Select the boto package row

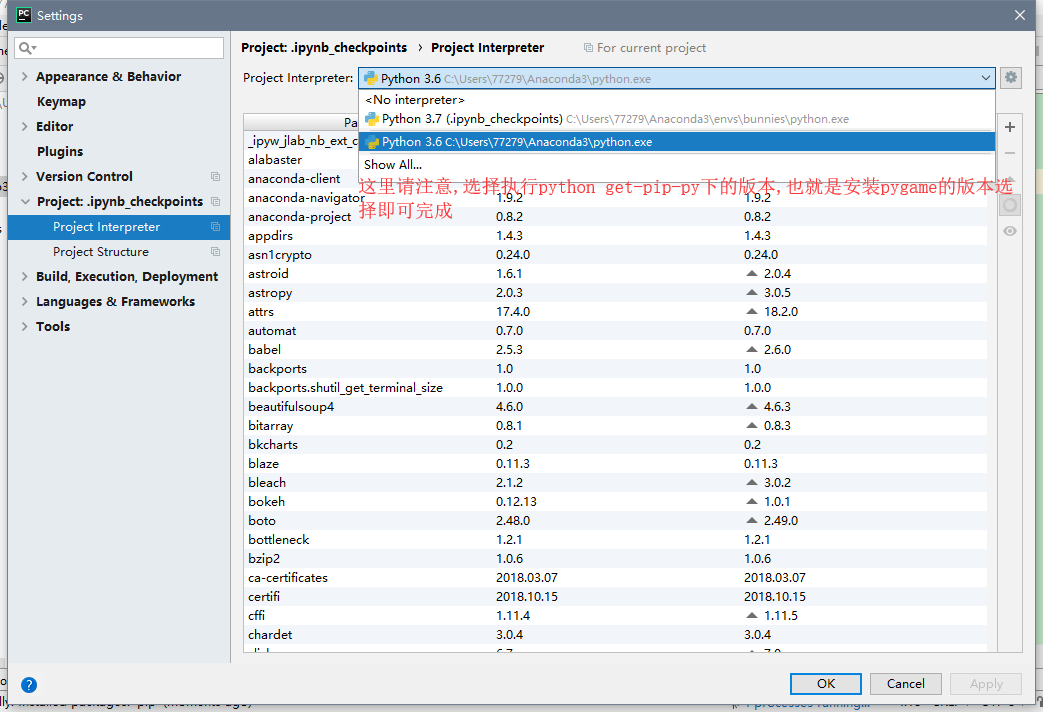click(x=615, y=520)
